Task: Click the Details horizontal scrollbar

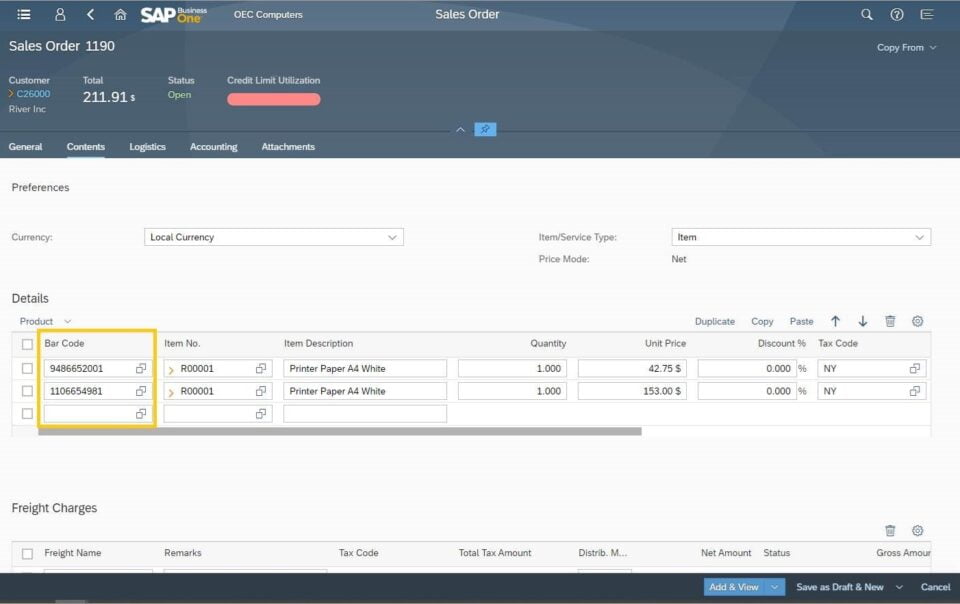Action: click(x=340, y=431)
